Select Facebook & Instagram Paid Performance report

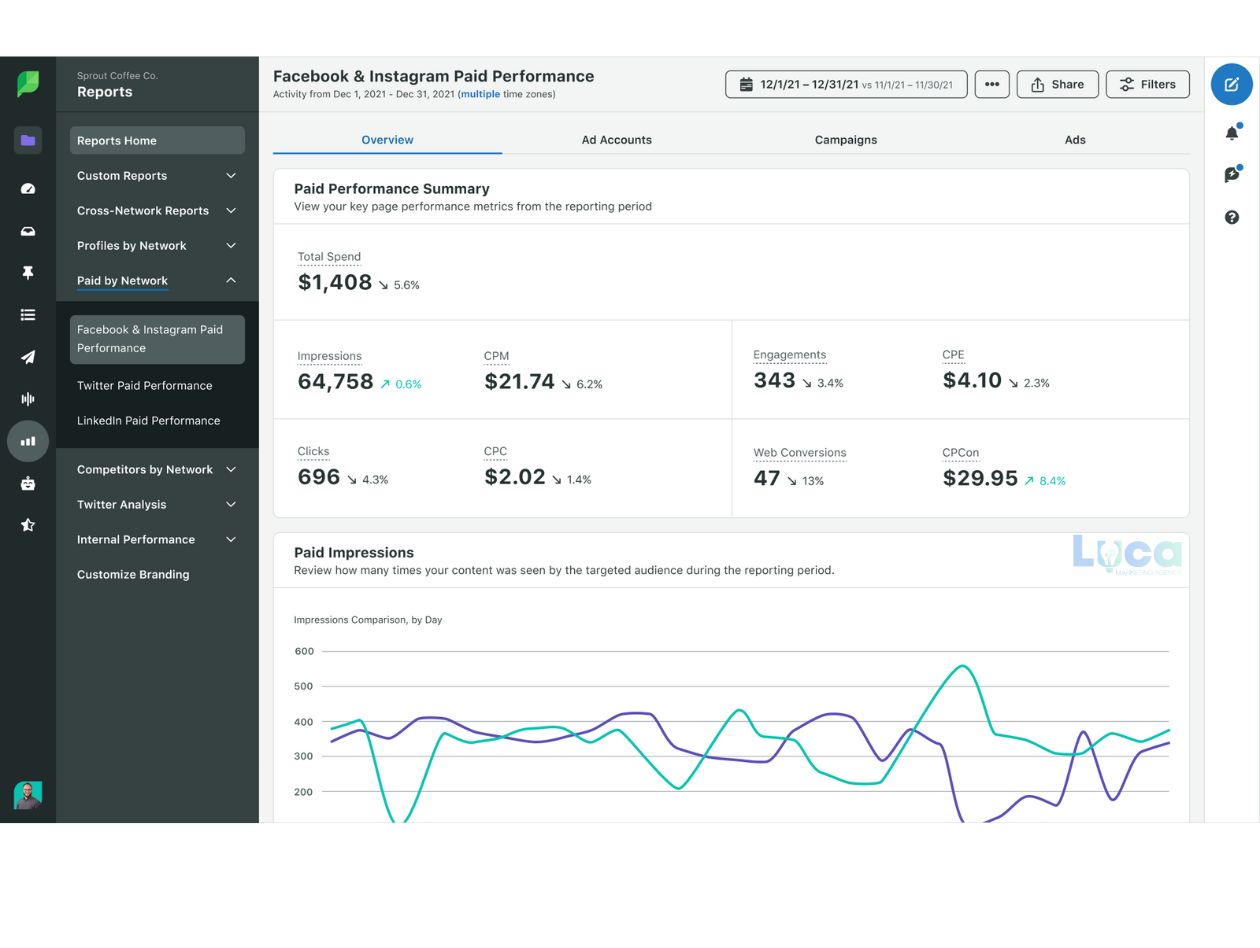coord(157,339)
